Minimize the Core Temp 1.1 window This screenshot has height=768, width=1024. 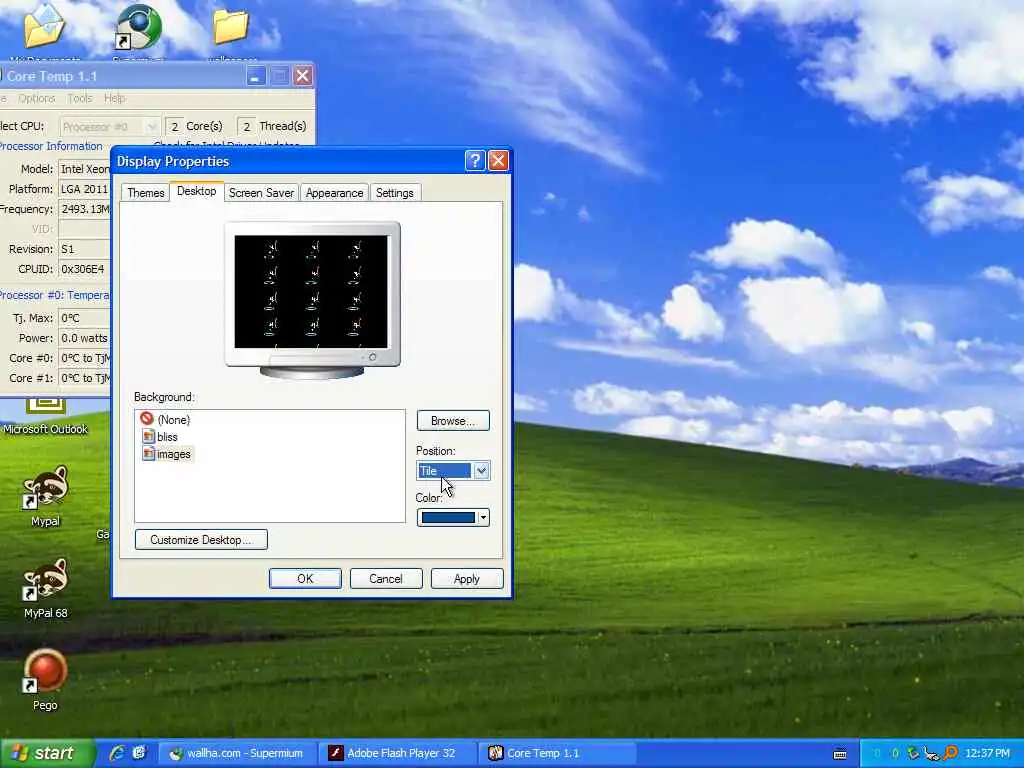255,76
